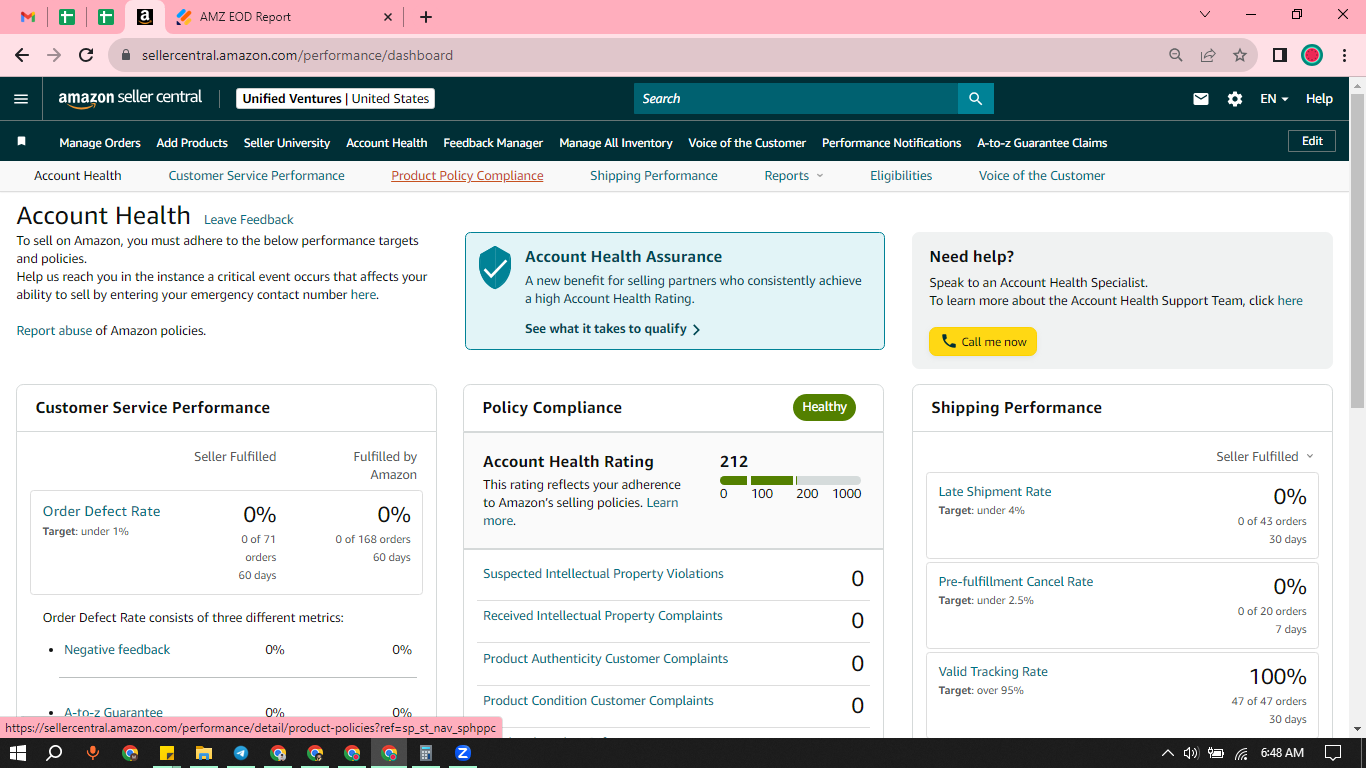1366x768 pixels.
Task: Click the yellow Call me now button
Action: (x=983, y=342)
